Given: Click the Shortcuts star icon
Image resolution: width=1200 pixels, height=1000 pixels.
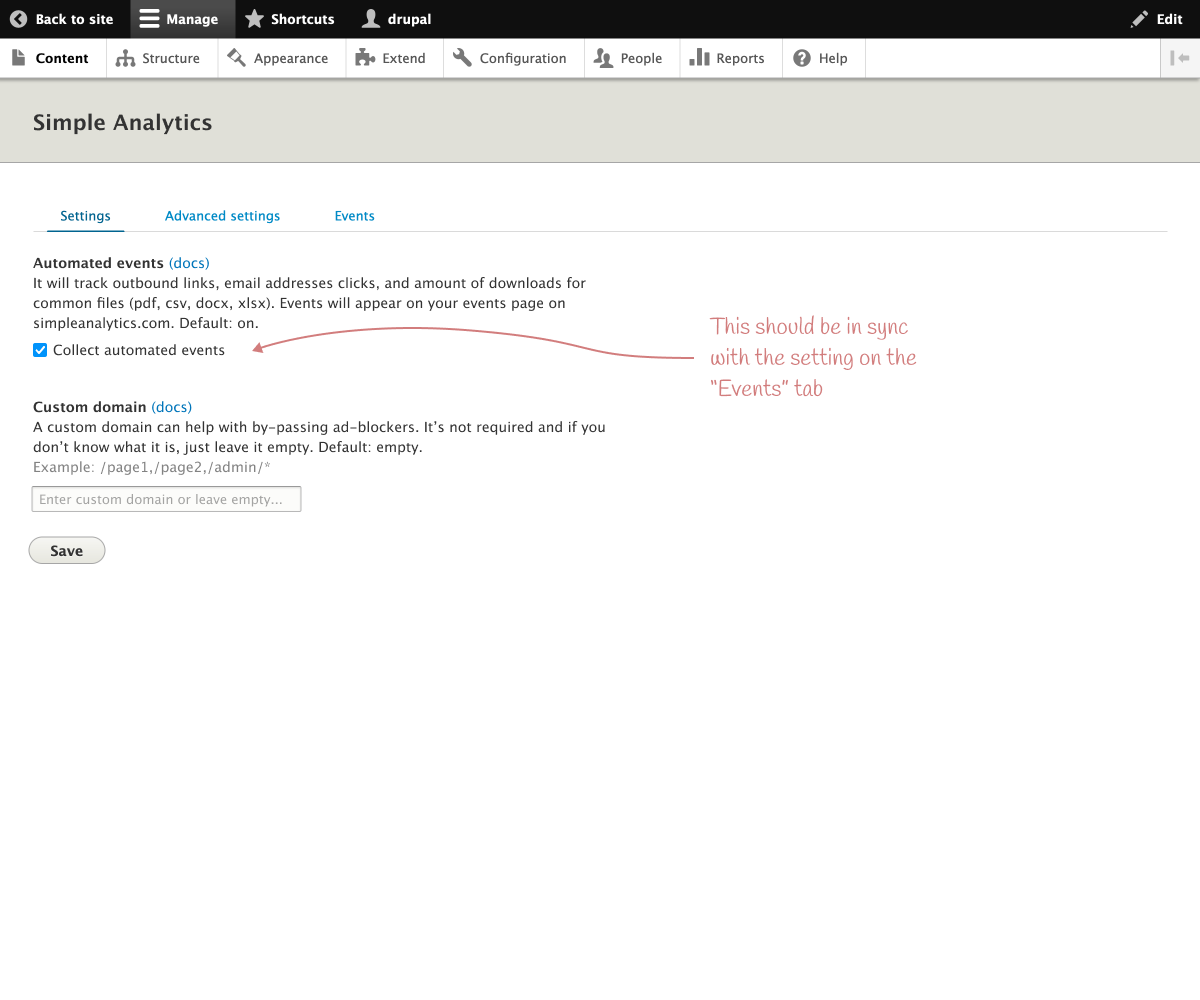Looking at the screenshot, I should coord(254,19).
